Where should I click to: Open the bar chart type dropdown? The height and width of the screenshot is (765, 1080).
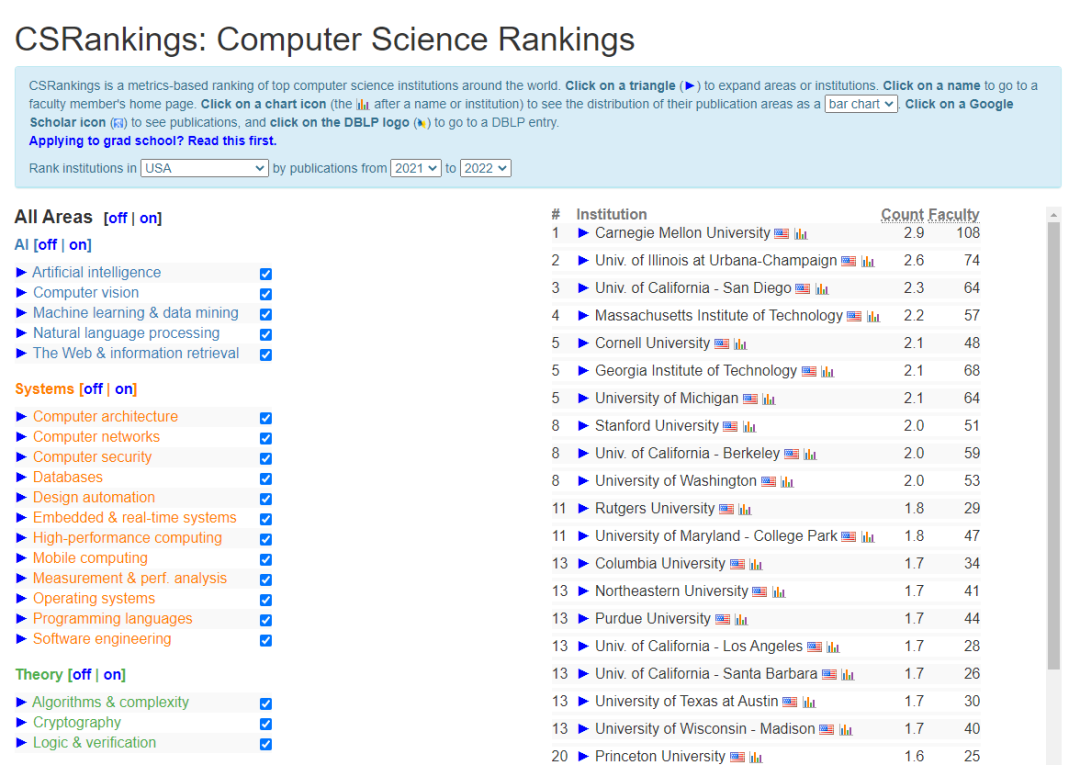[x=860, y=104]
